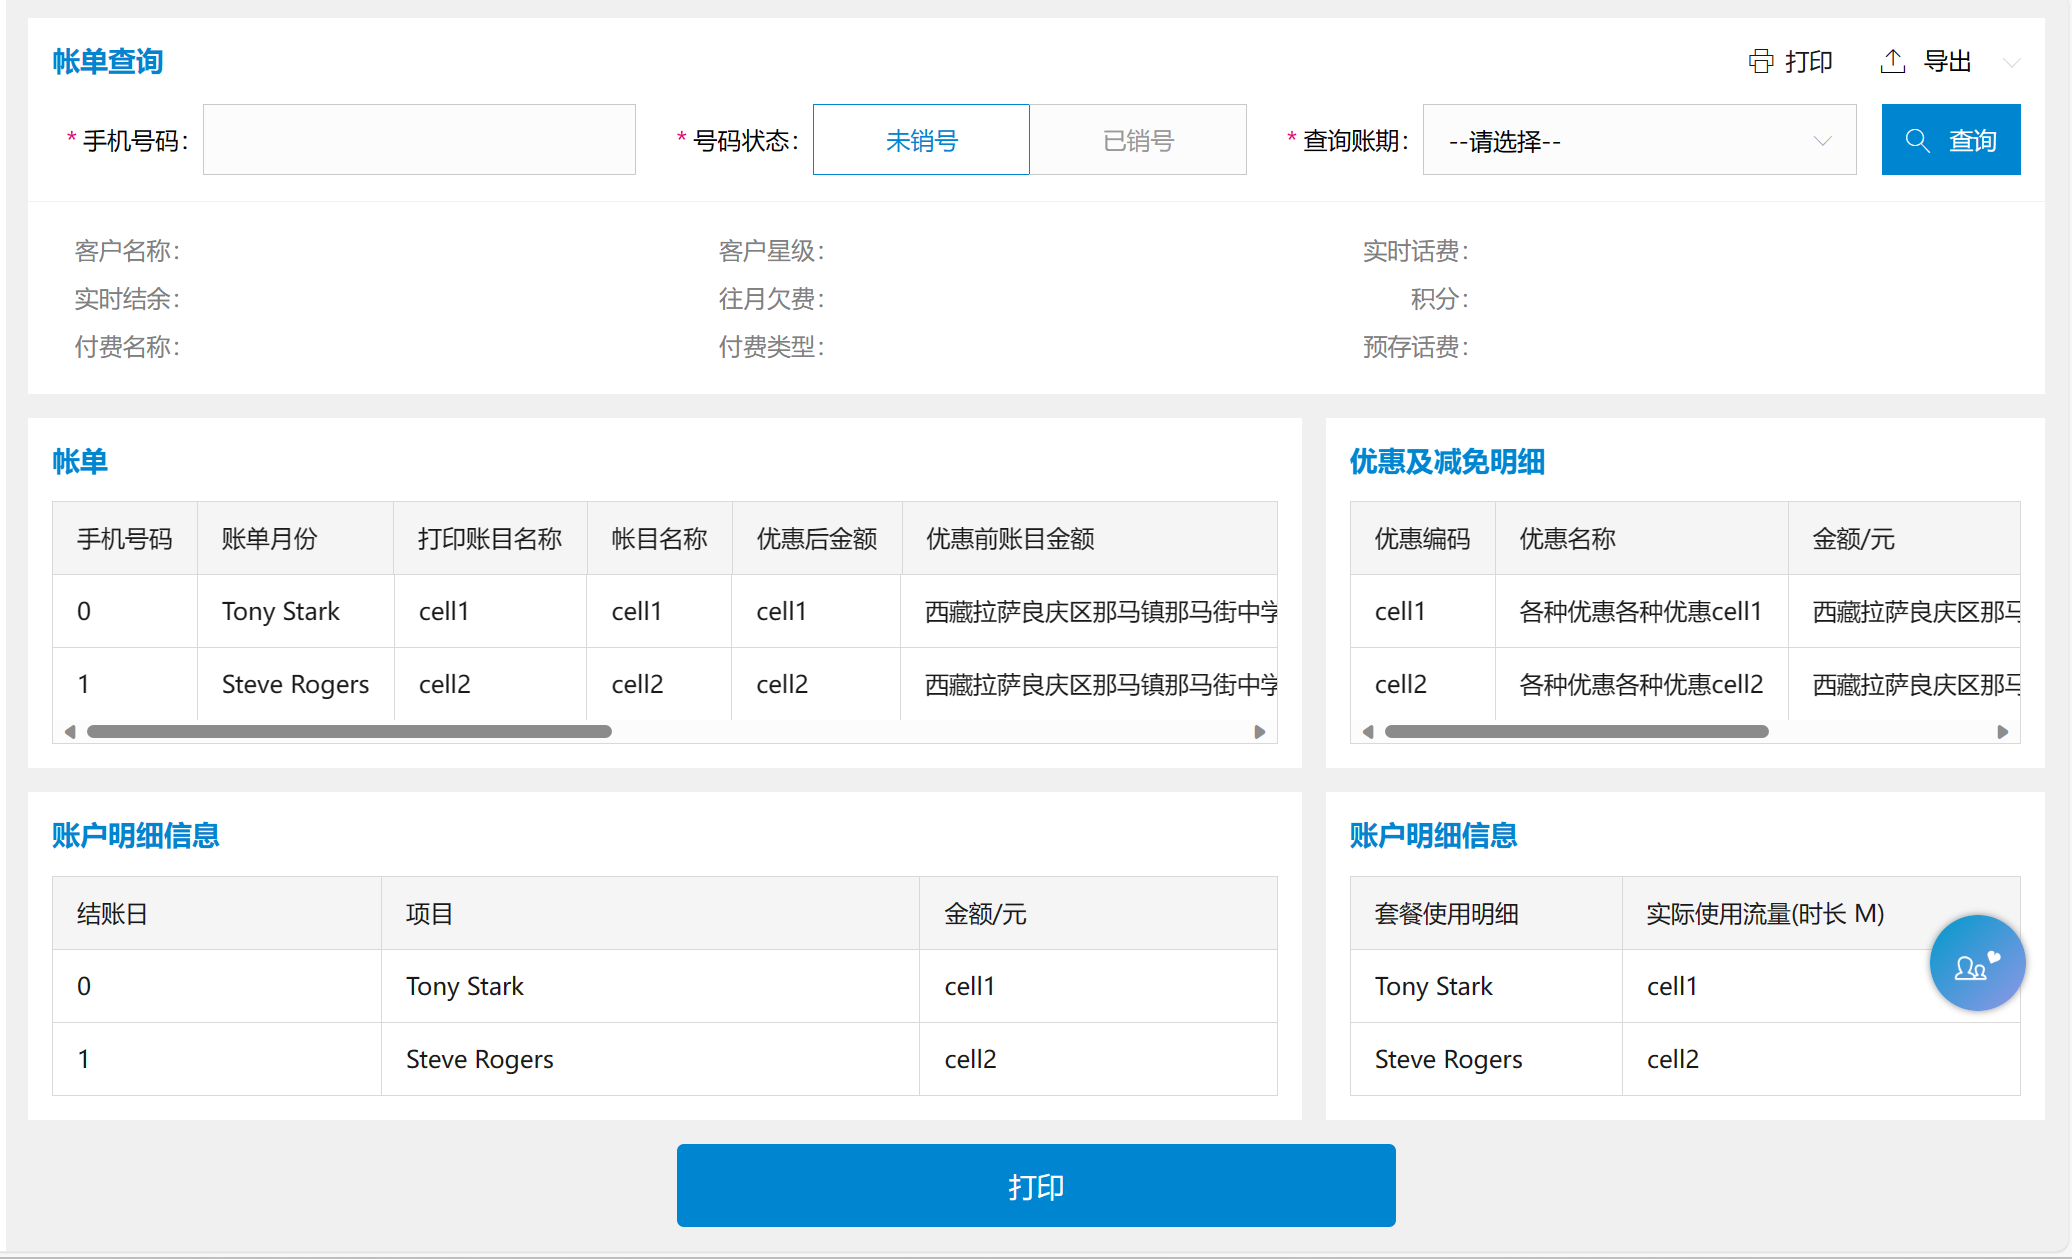Image resolution: width=2072 pixels, height=1259 pixels.
Task: Click 各种优惠各种优惠cell1 cell
Action: coord(1640,611)
